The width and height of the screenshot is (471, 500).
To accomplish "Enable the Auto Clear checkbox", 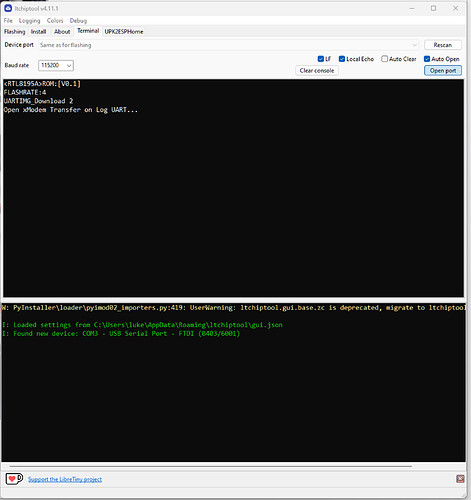I will point(384,59).
